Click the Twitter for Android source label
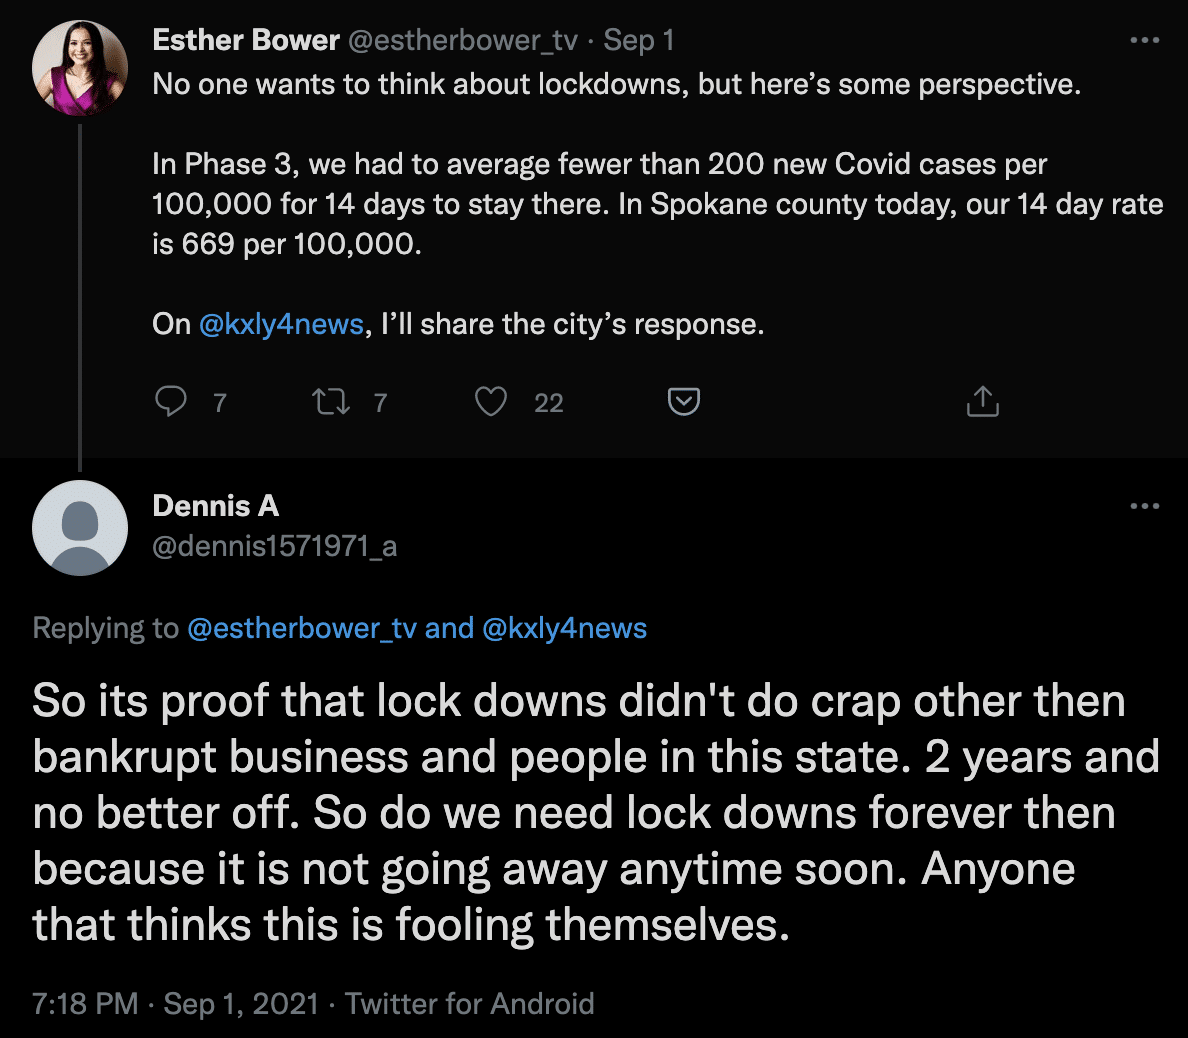Viewport: 1188px width, 1038px height. pyautogui.click(x=469, y=1003)
